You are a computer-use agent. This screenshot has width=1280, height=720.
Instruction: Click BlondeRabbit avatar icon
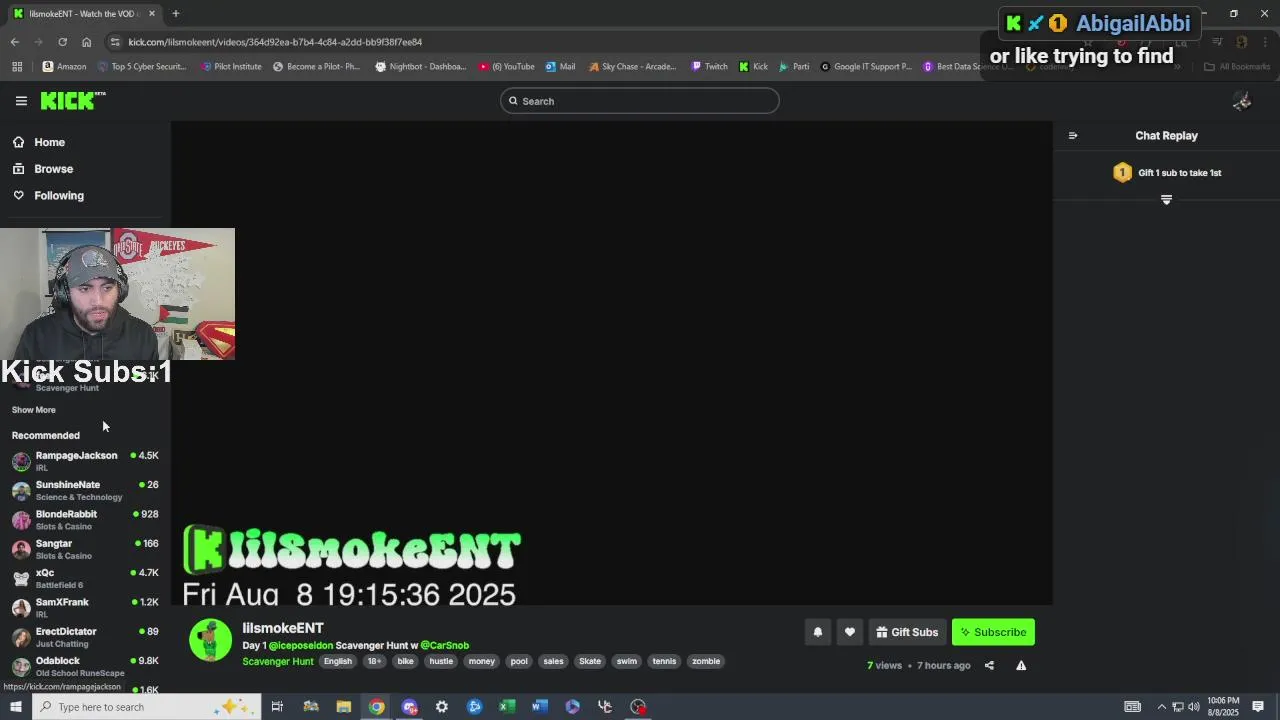pos(21,520)
